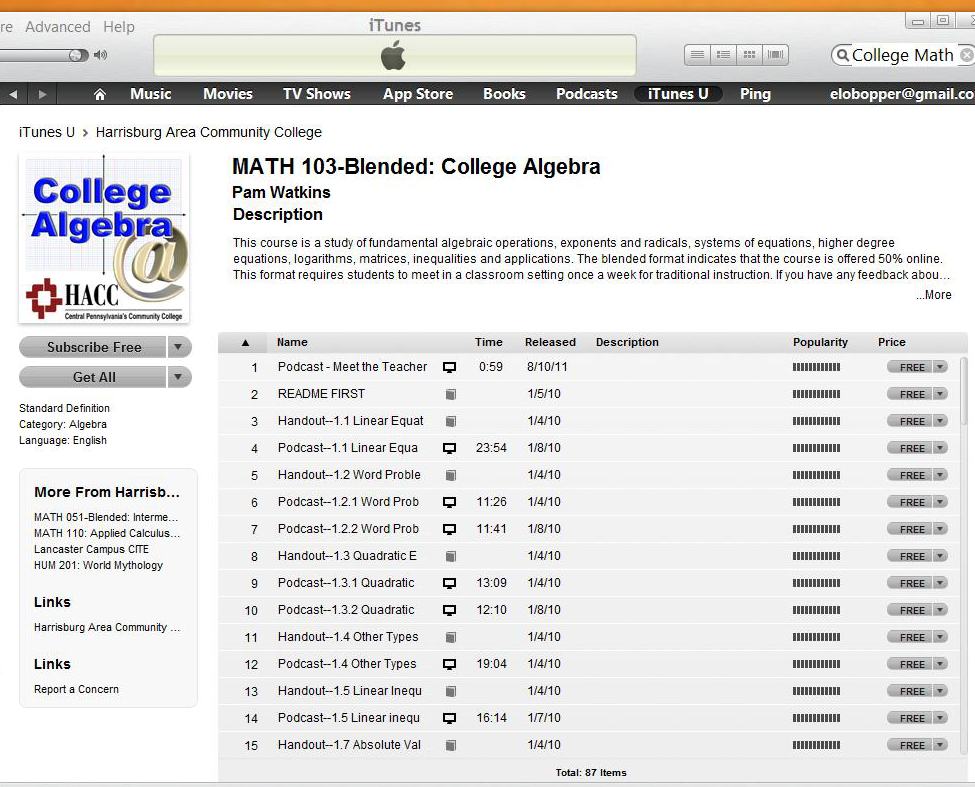Click video icon for Podcast--1.1 Linear Equa
This screenshot has height=787, width=975.
(450, 448)
